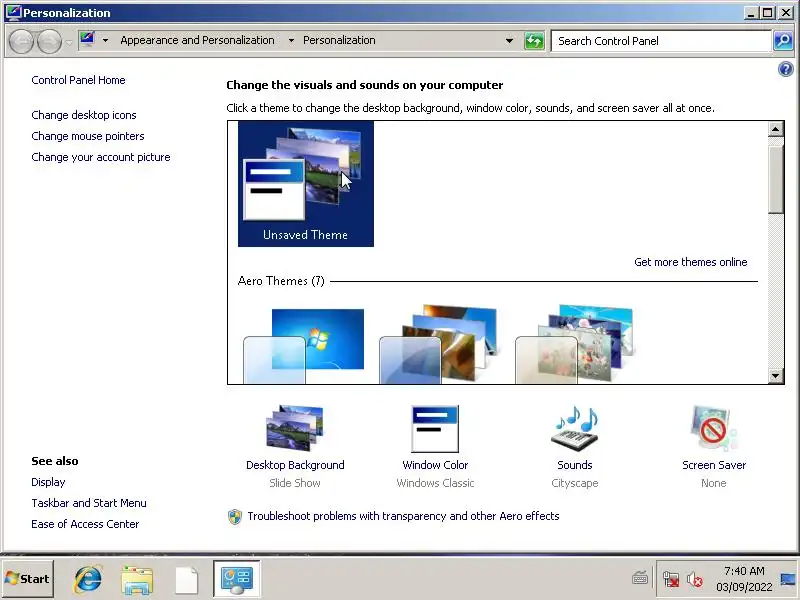
Task: Click the Sounds label link
Action: [x=574, y=465]
